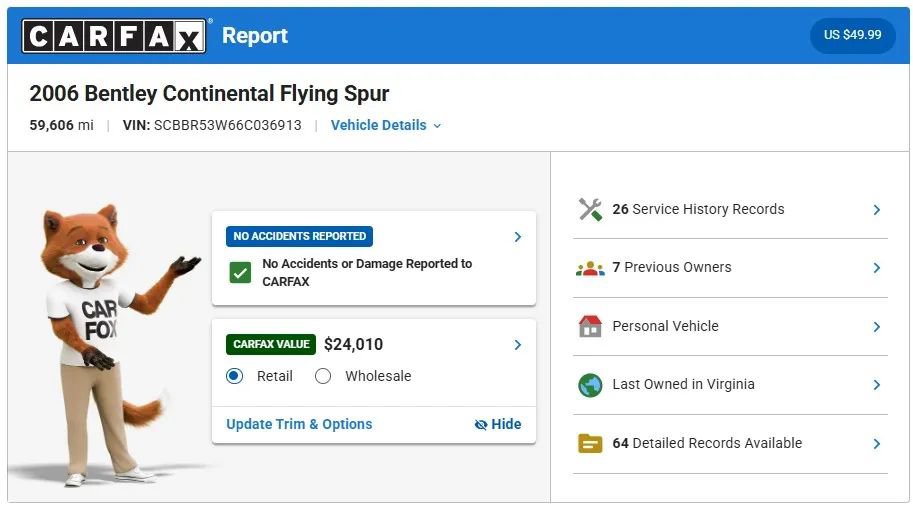
Task: Click the vehicle title 2006 Bentley Continental
Action: (209, 93)
